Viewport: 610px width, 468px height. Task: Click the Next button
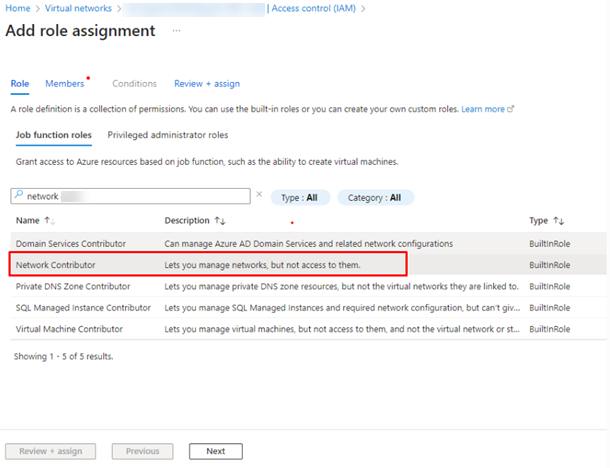coord(215,451)
